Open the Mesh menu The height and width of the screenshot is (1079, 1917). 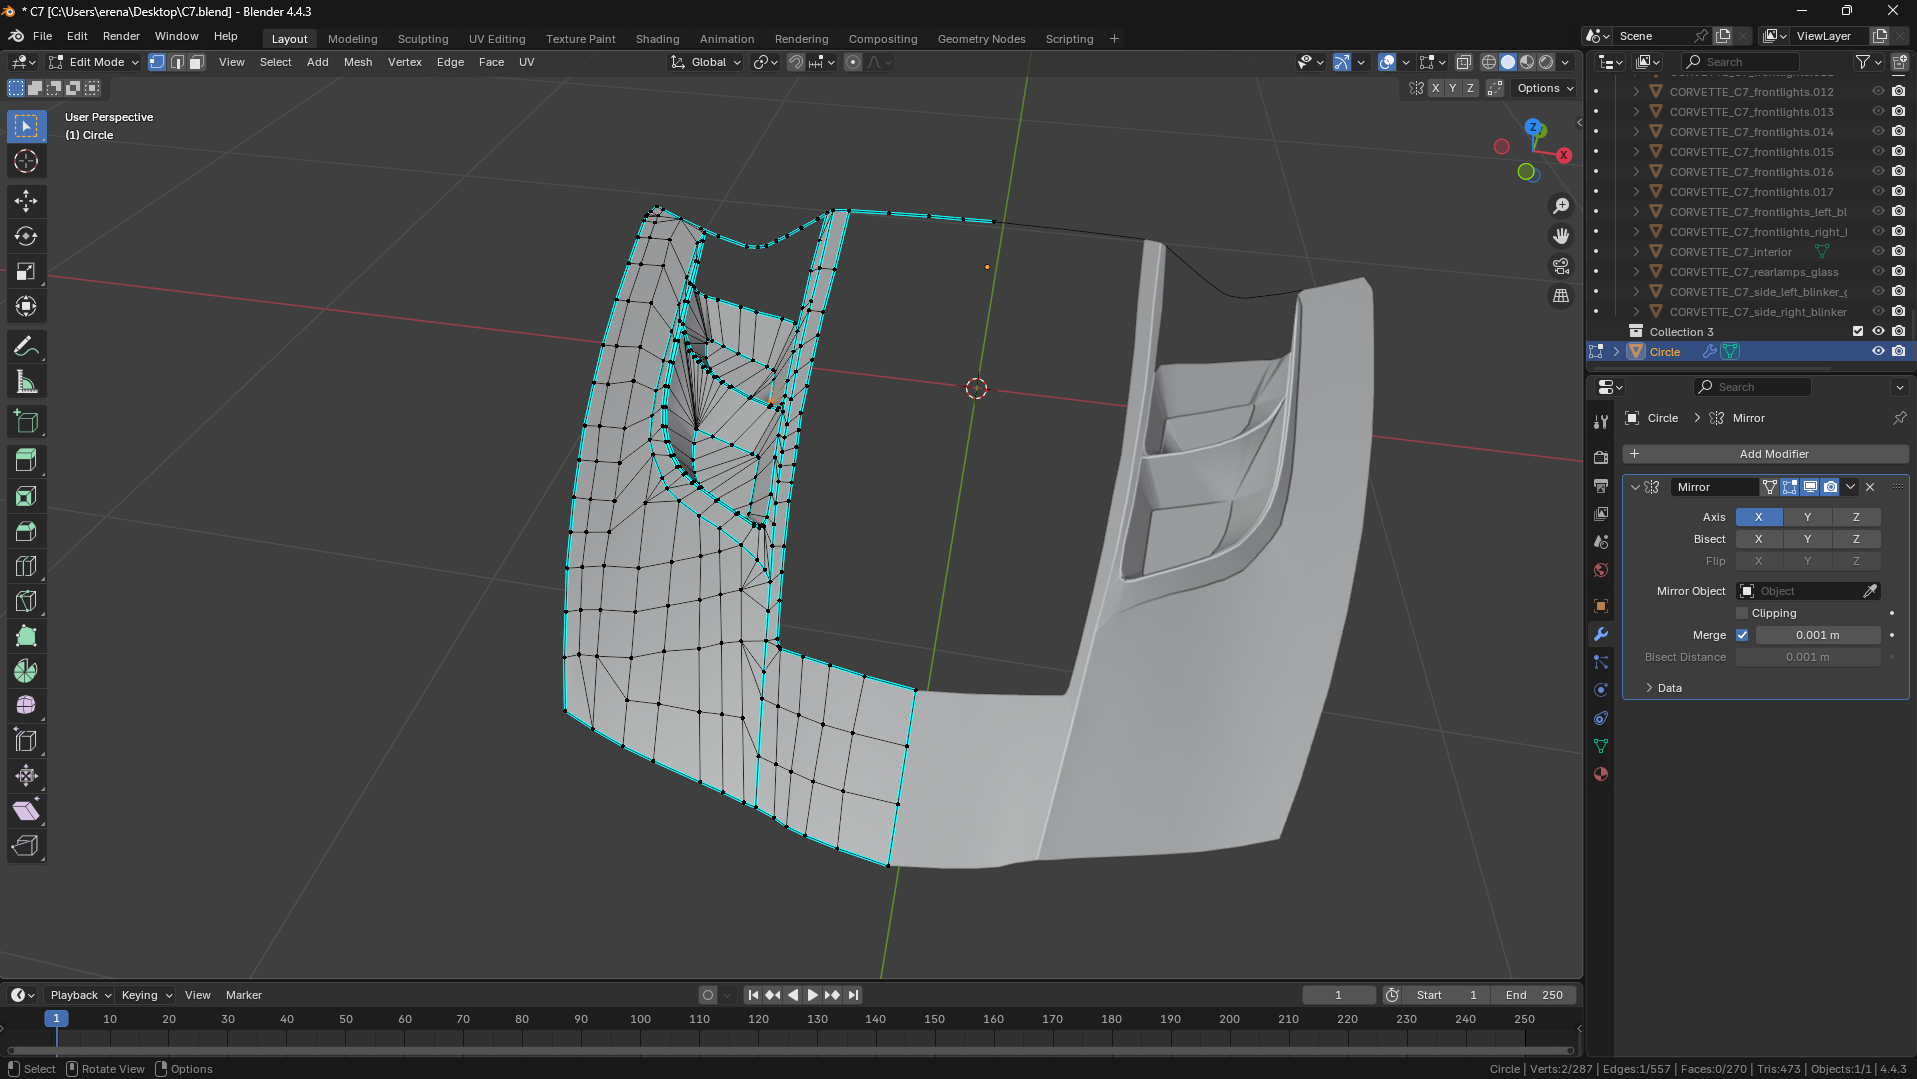click(357, 62)
